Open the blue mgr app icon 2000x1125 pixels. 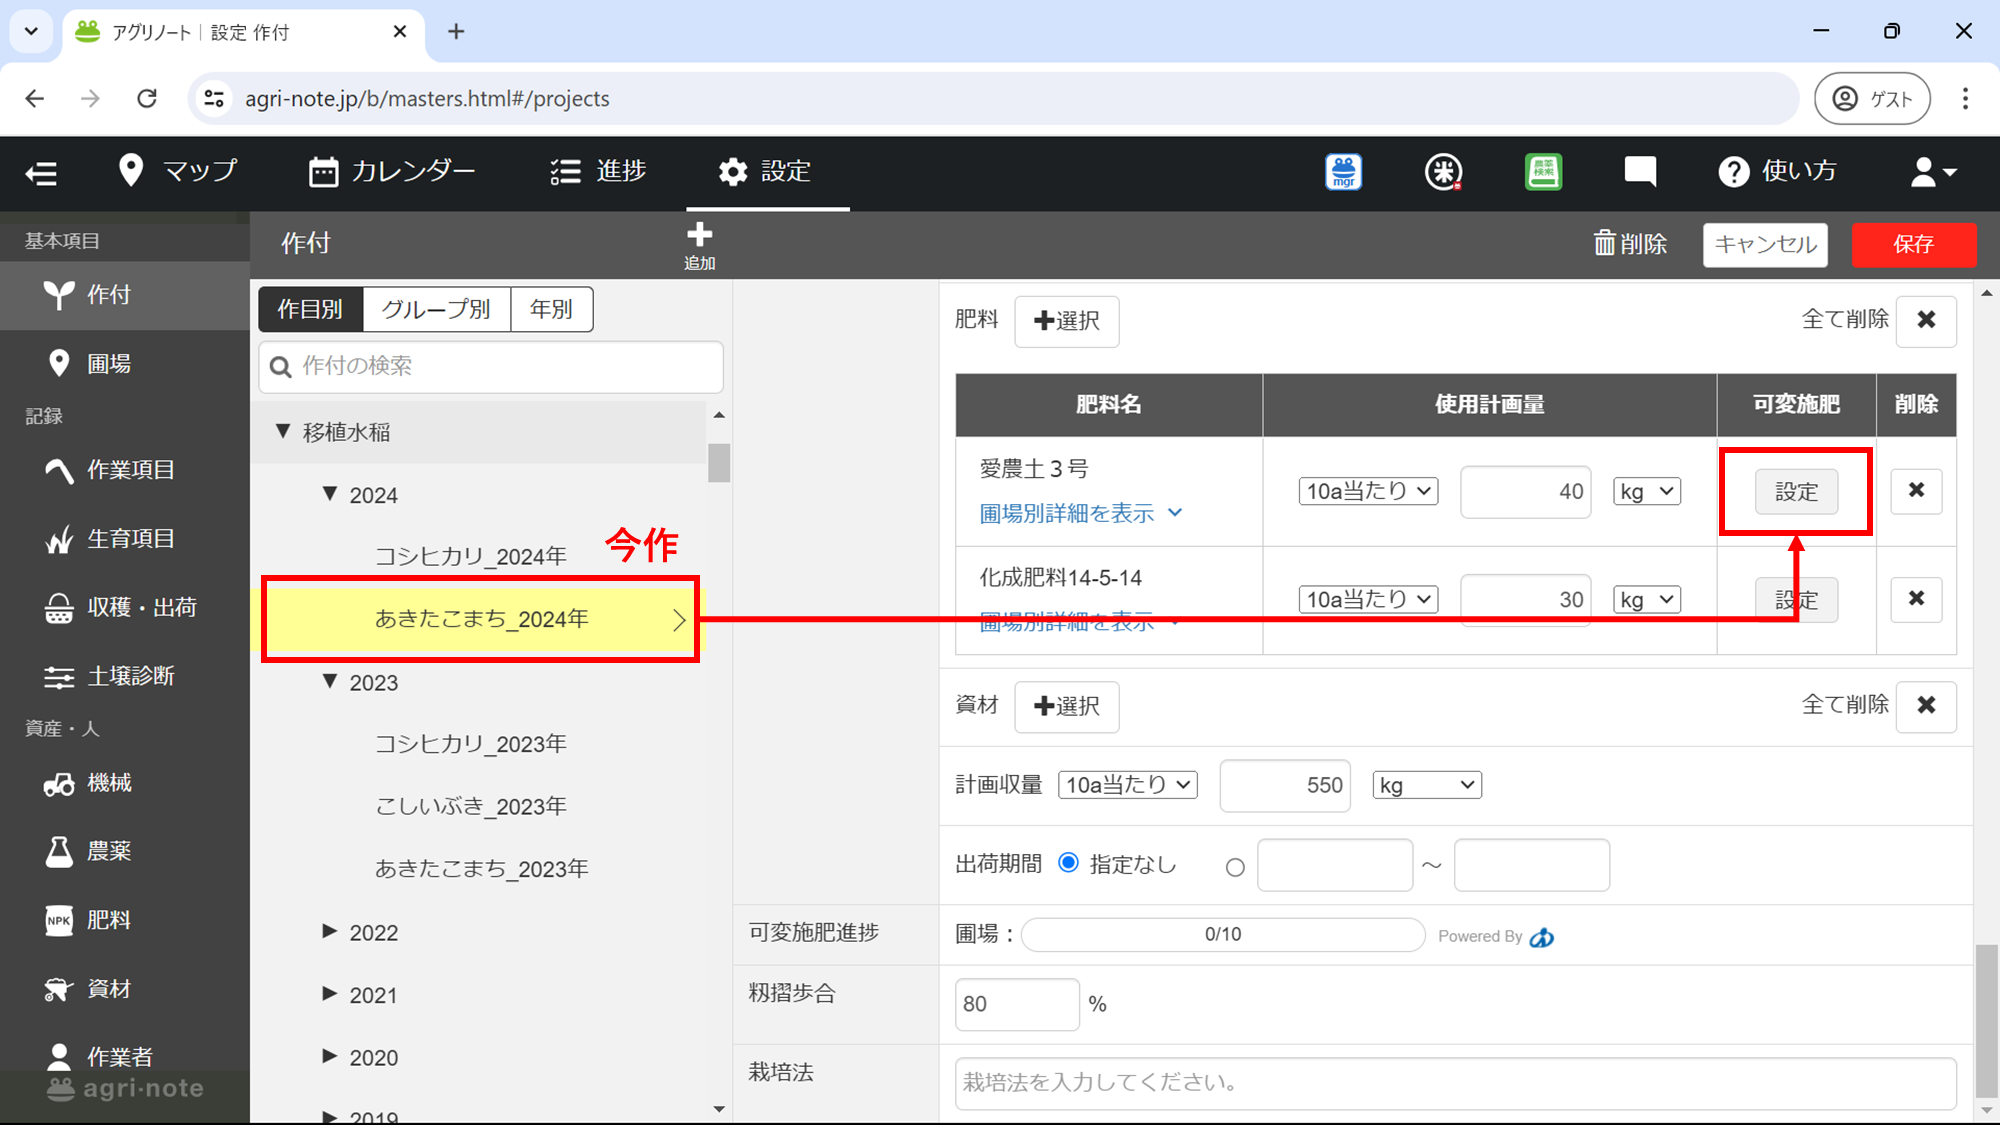pos(1343,172)
